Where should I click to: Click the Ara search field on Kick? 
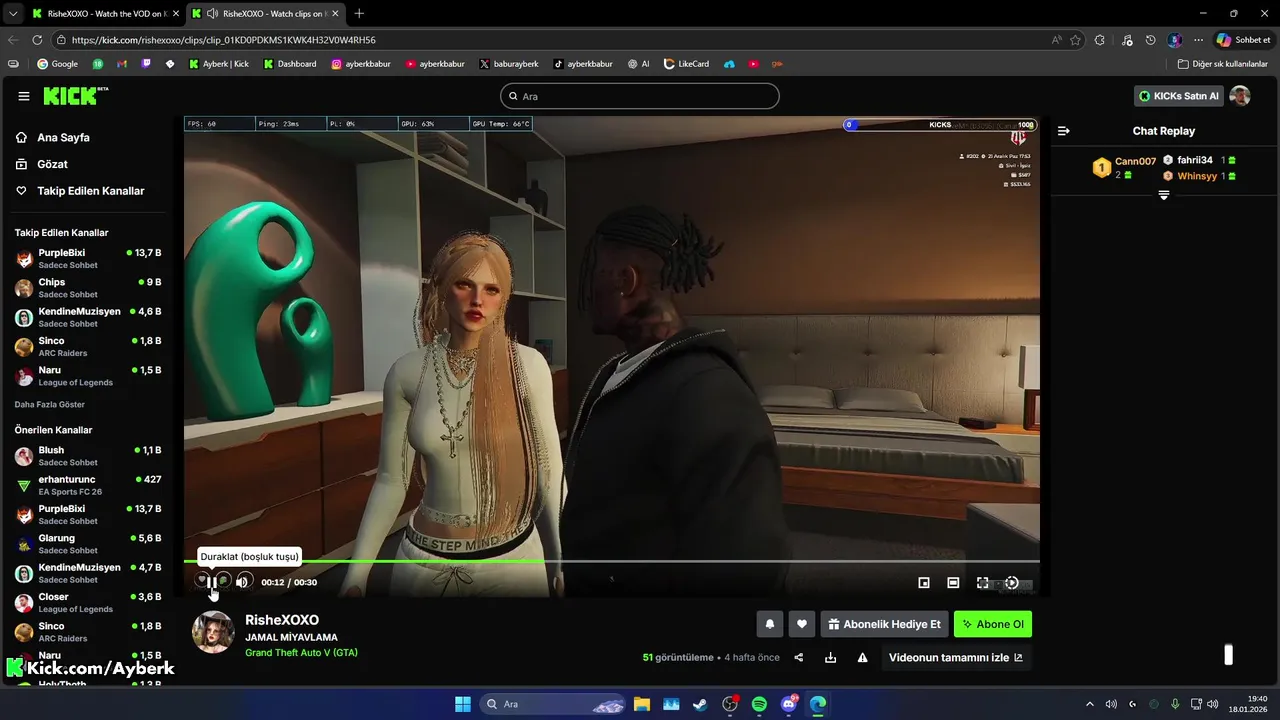pyautogui.click(x=640, y=96)
